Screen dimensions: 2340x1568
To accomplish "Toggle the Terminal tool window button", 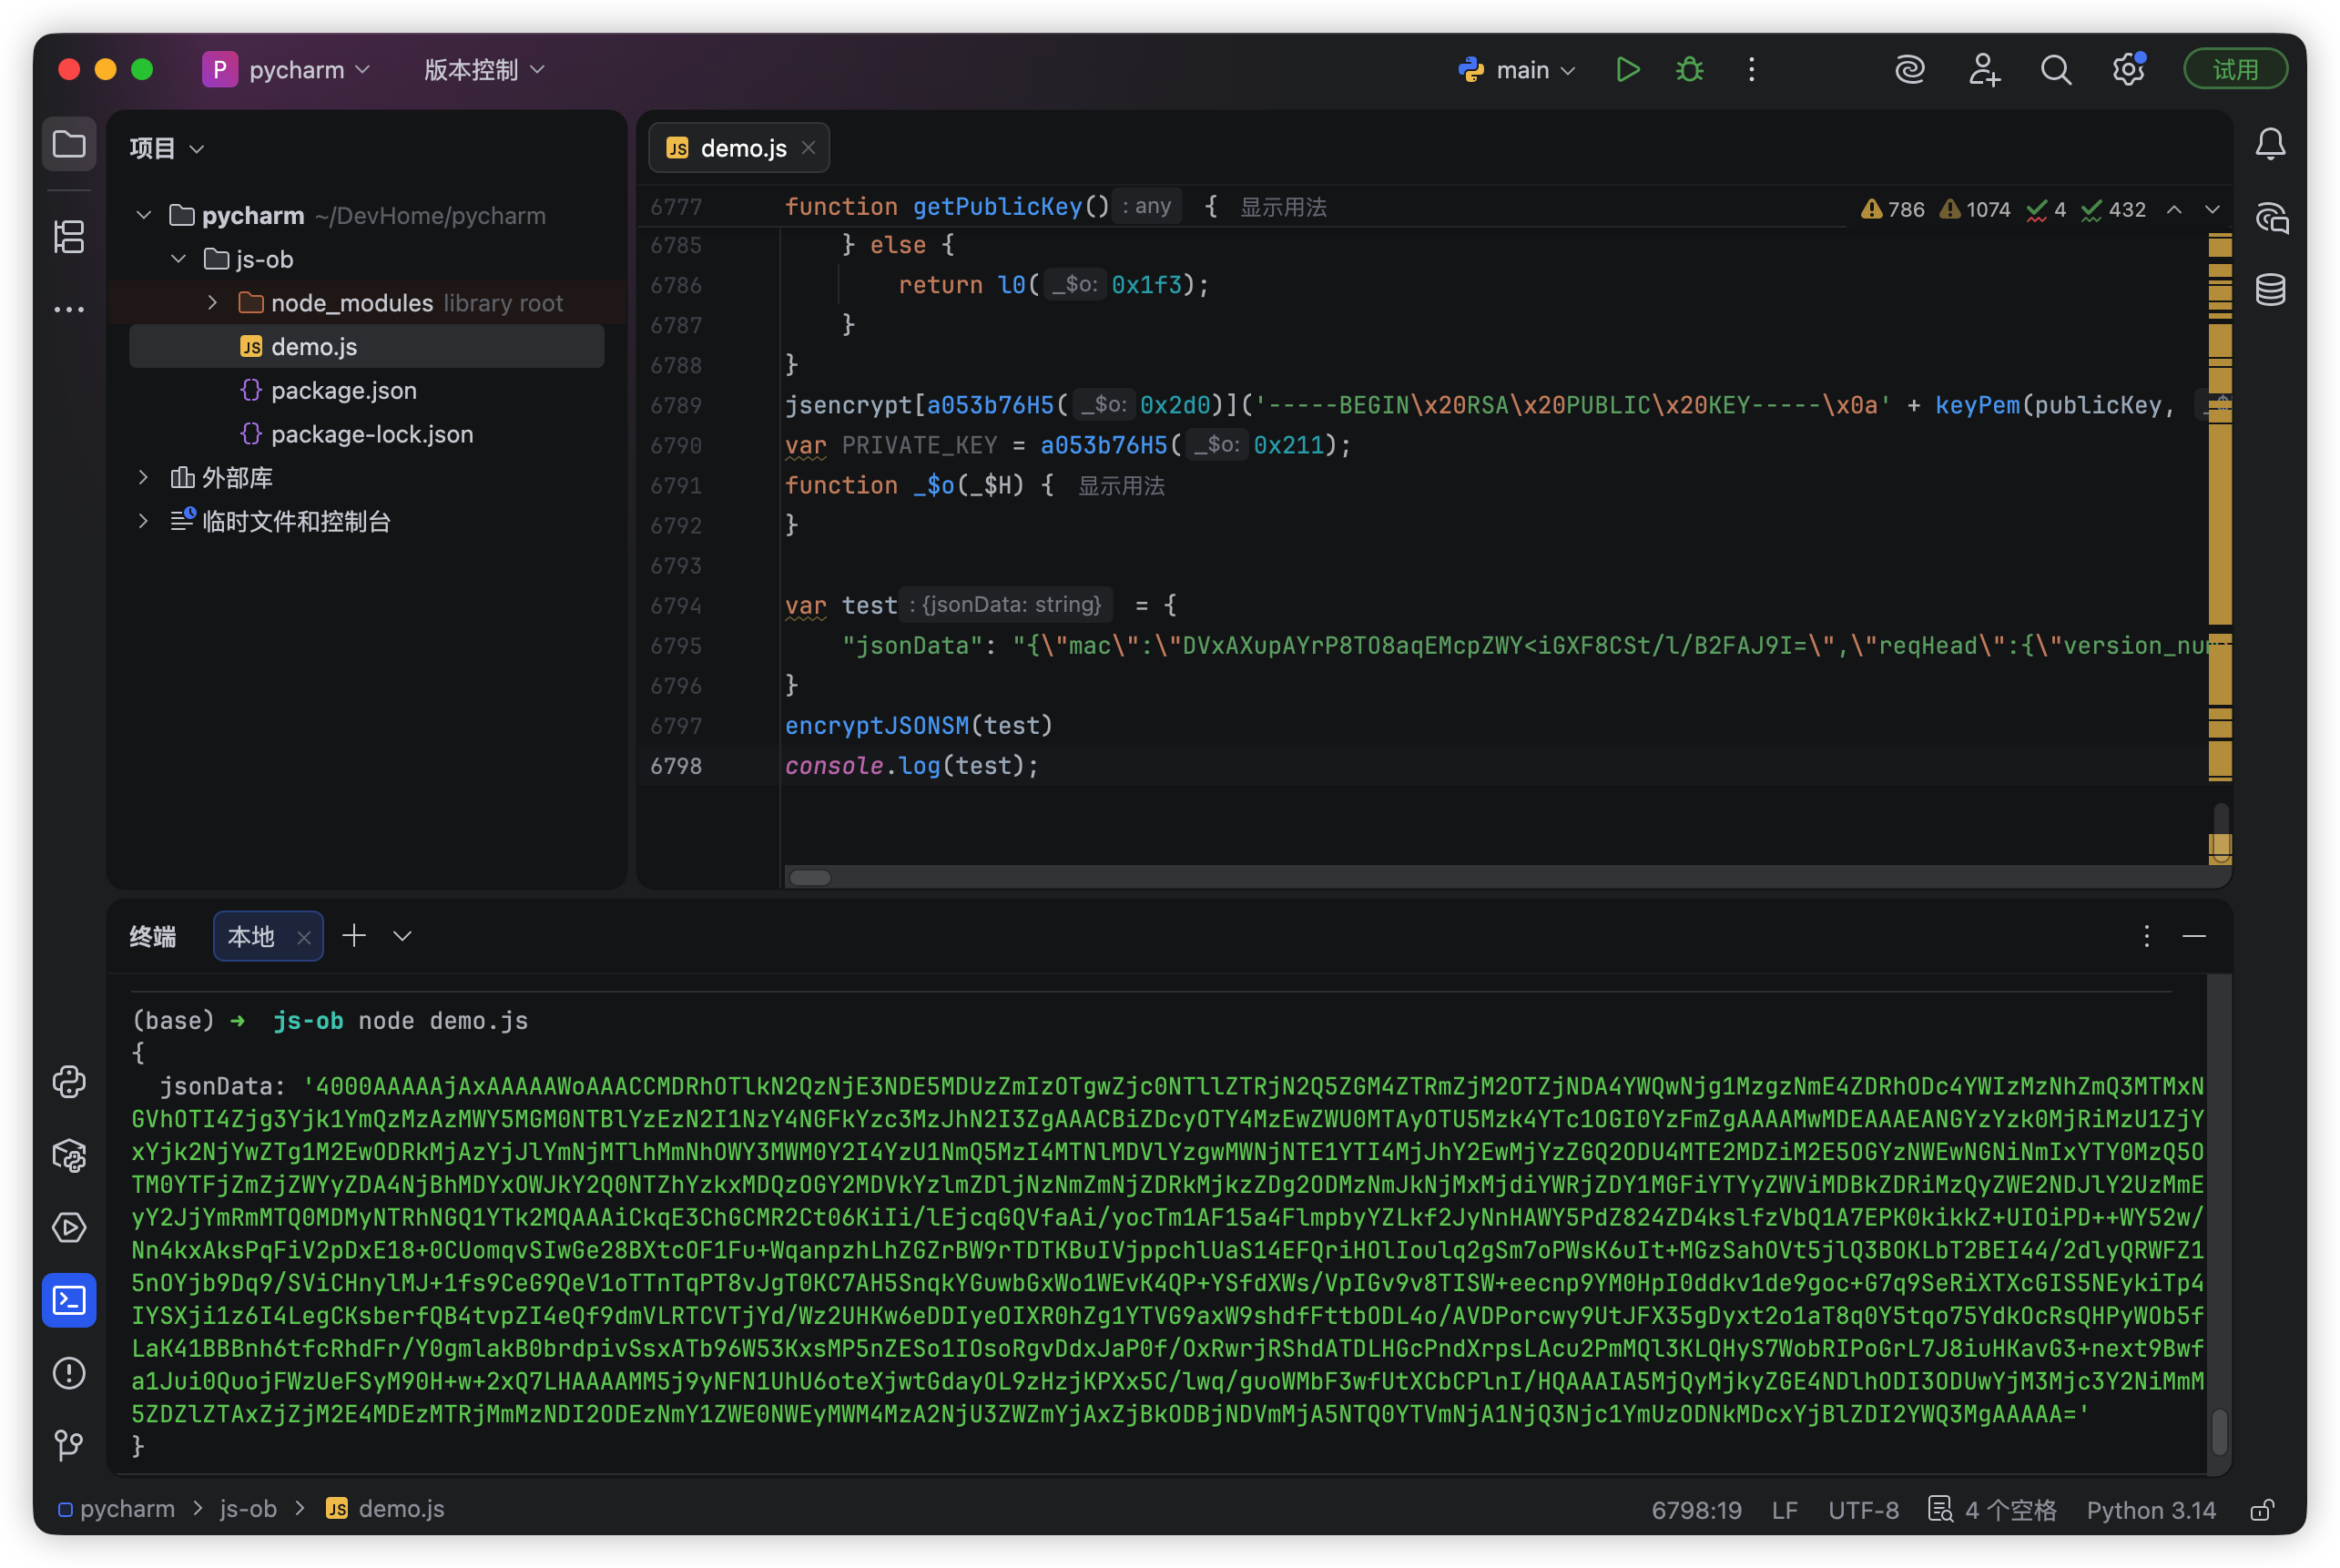I will (69, 1300).
